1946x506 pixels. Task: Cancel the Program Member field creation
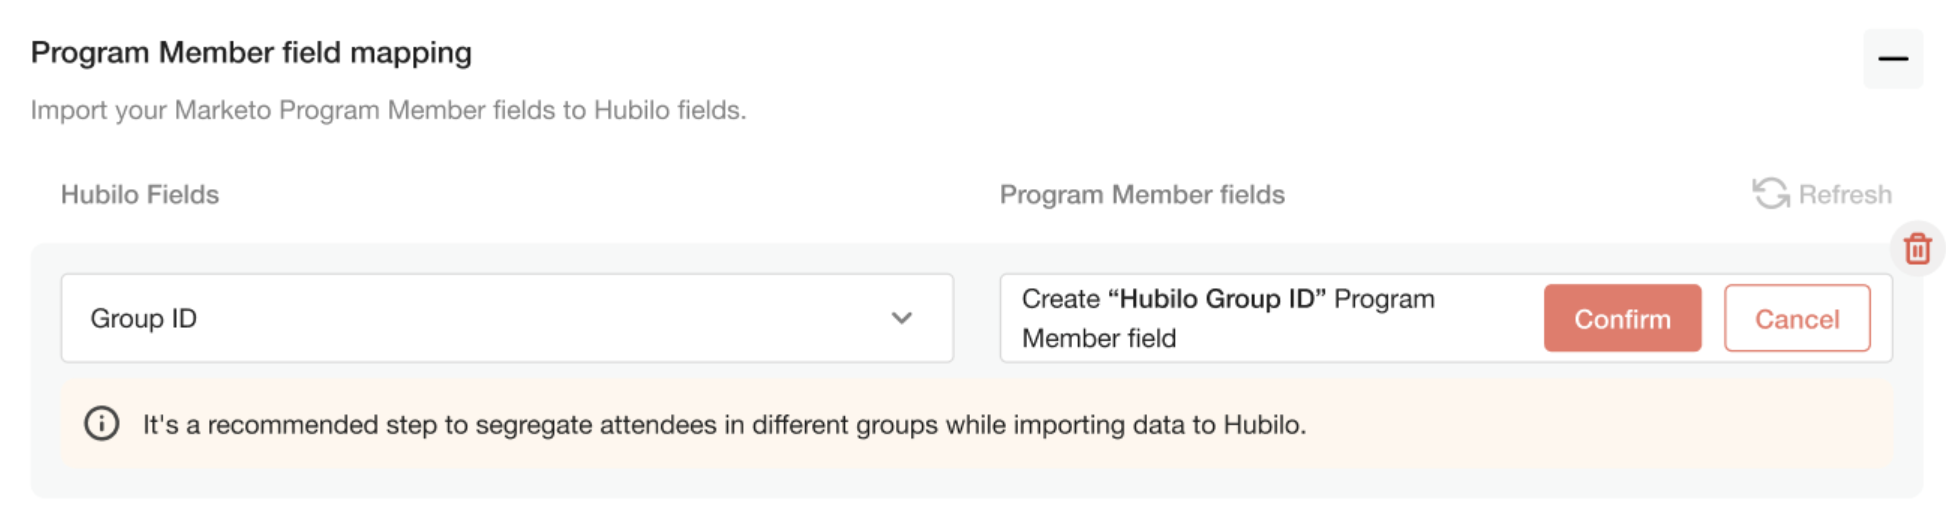1797,318
